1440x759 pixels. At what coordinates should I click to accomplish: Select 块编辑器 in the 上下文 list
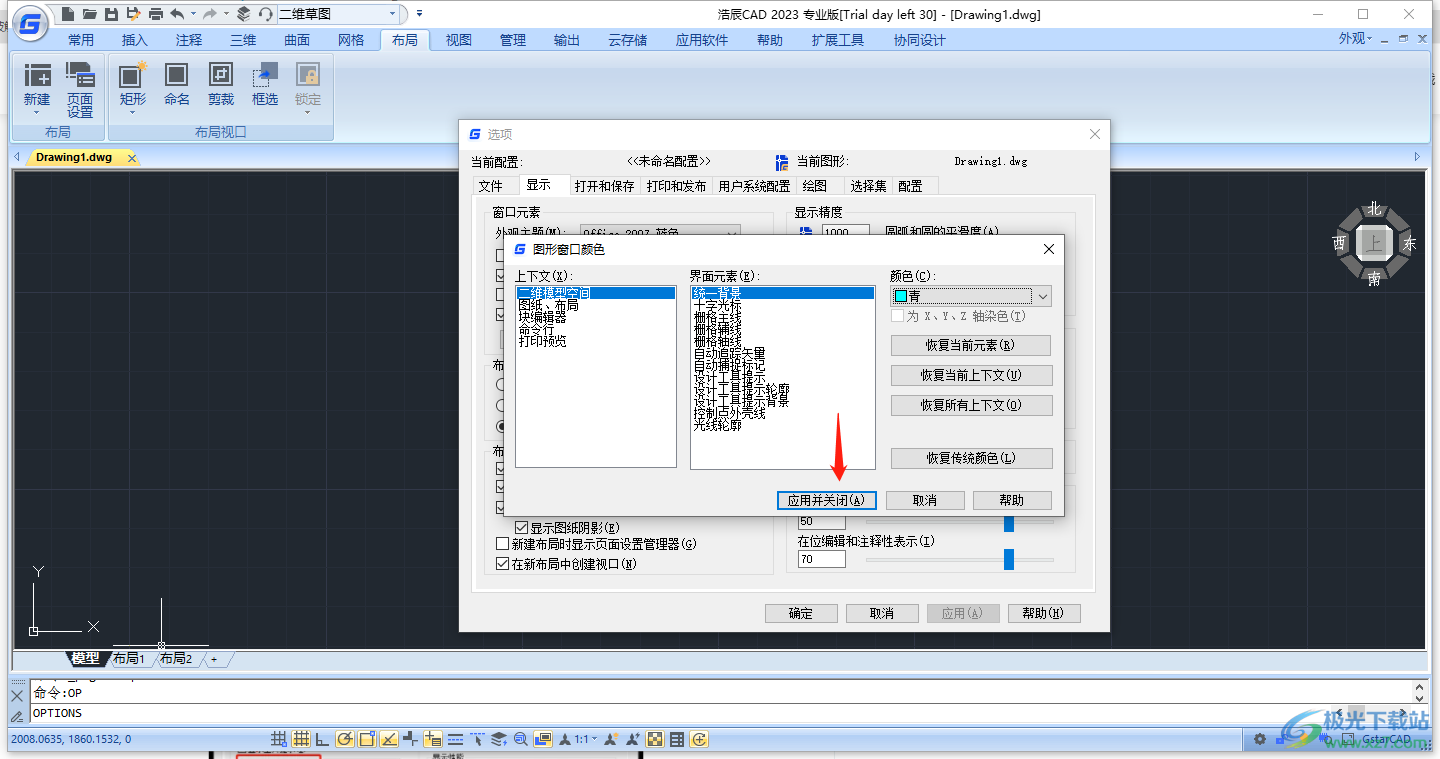click(542, 317)
